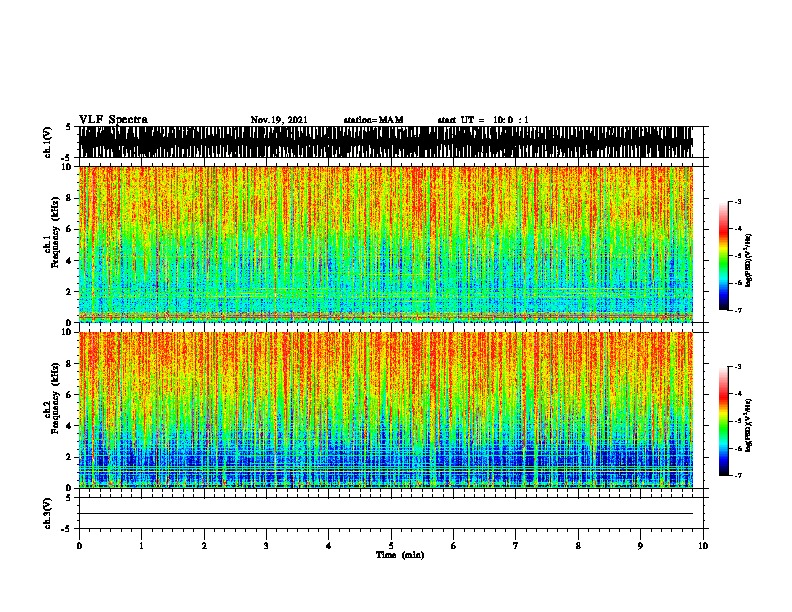792x612 pixels.
Task: Select the "start UT = 10: 0 : 1" text
Action: [x=483, y=120]
